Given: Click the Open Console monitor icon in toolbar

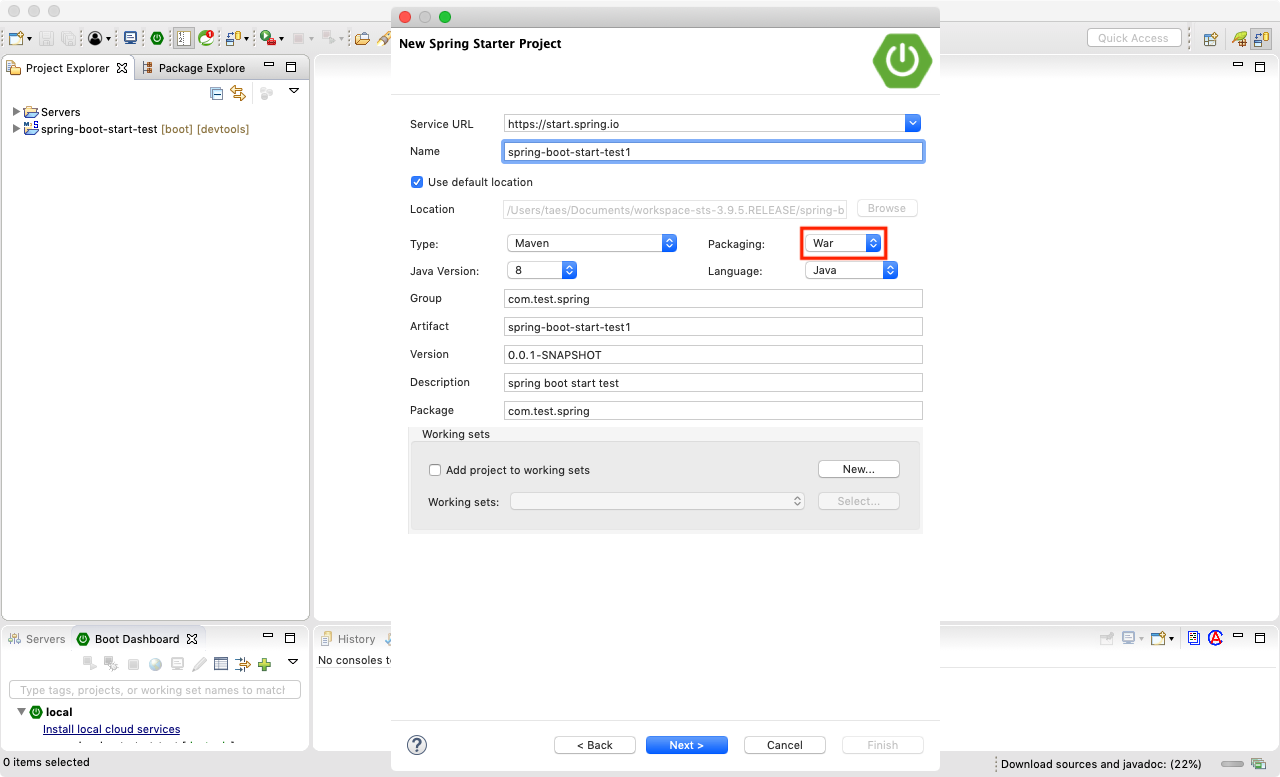Looking at the screenshot, I should 130,38.
